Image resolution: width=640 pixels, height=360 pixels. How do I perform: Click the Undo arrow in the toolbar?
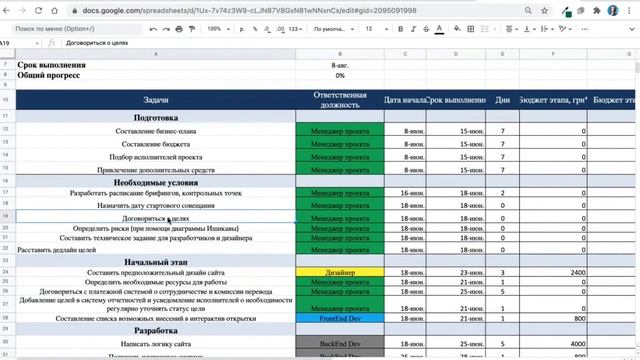[x=153, y=29]
